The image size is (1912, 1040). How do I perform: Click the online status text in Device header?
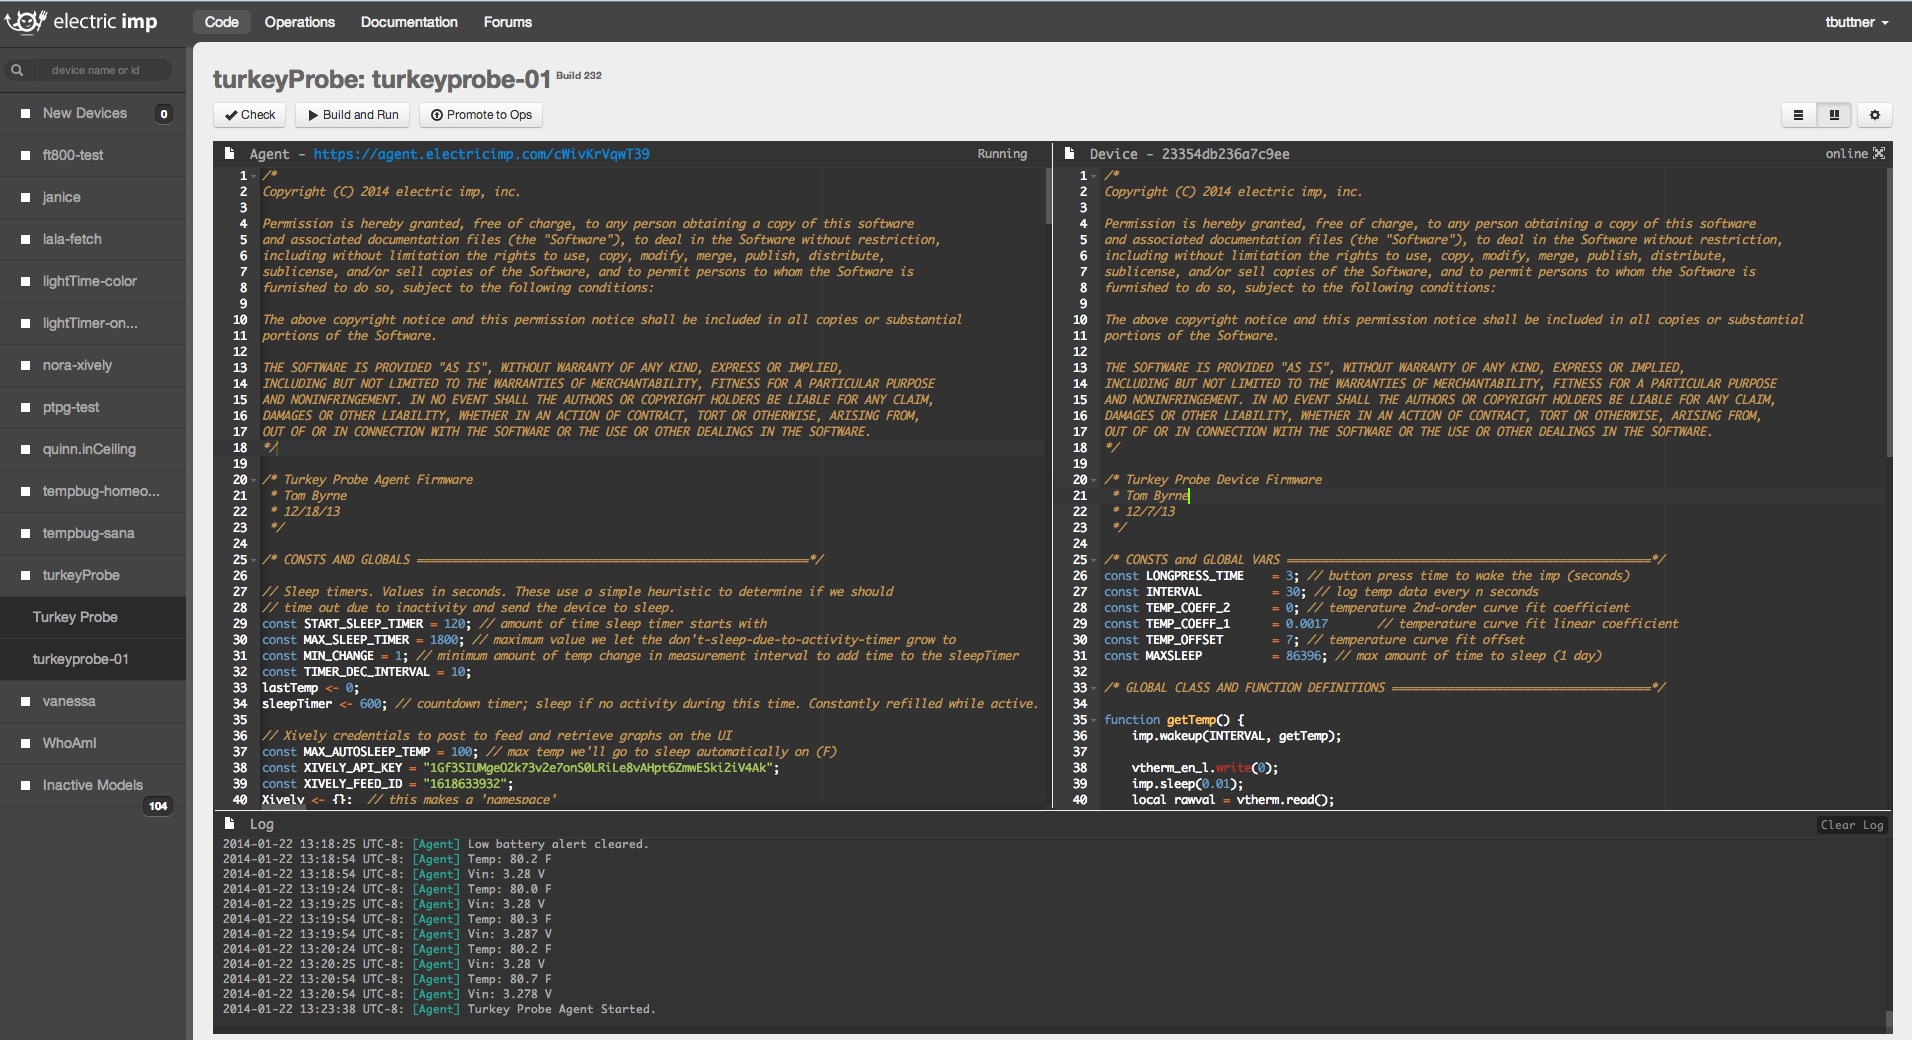pos(1846,154)
